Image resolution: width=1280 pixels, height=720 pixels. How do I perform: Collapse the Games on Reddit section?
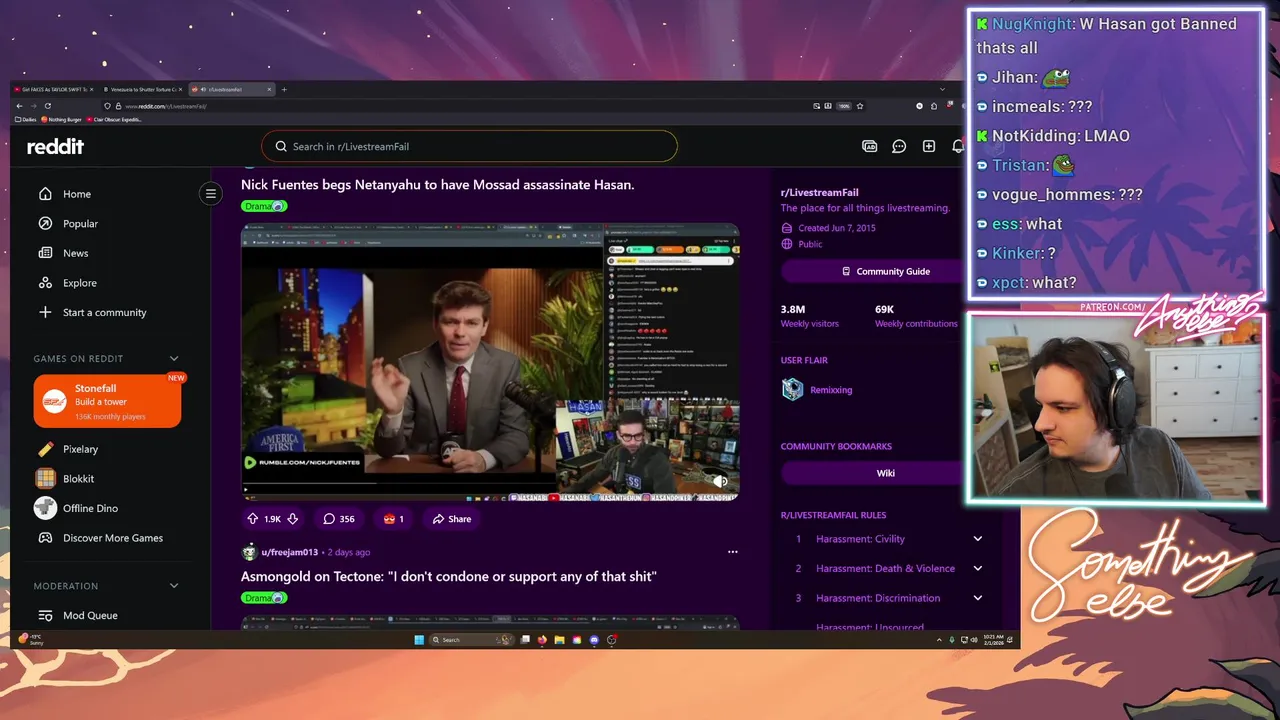[174, 358]
